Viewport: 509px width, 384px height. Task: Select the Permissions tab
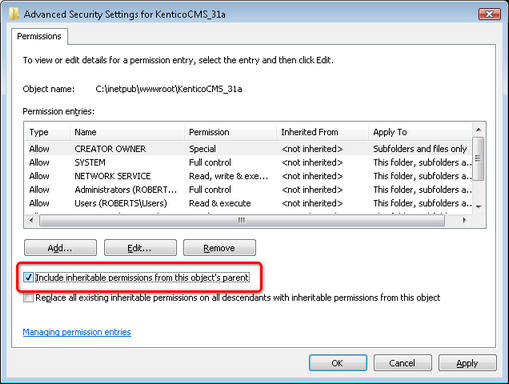pyautogui.click(x=39, y=36)
